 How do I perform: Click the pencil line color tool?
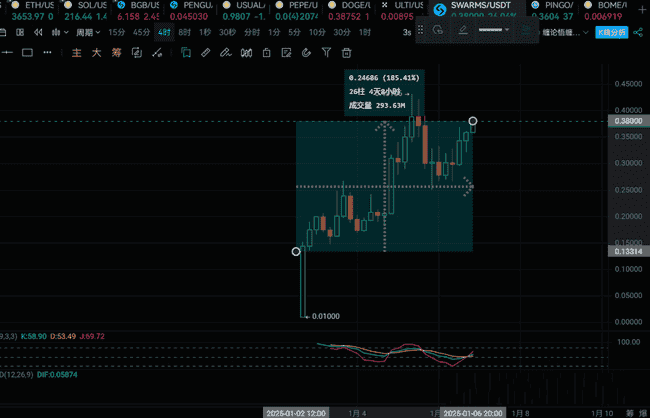point(463,30)
